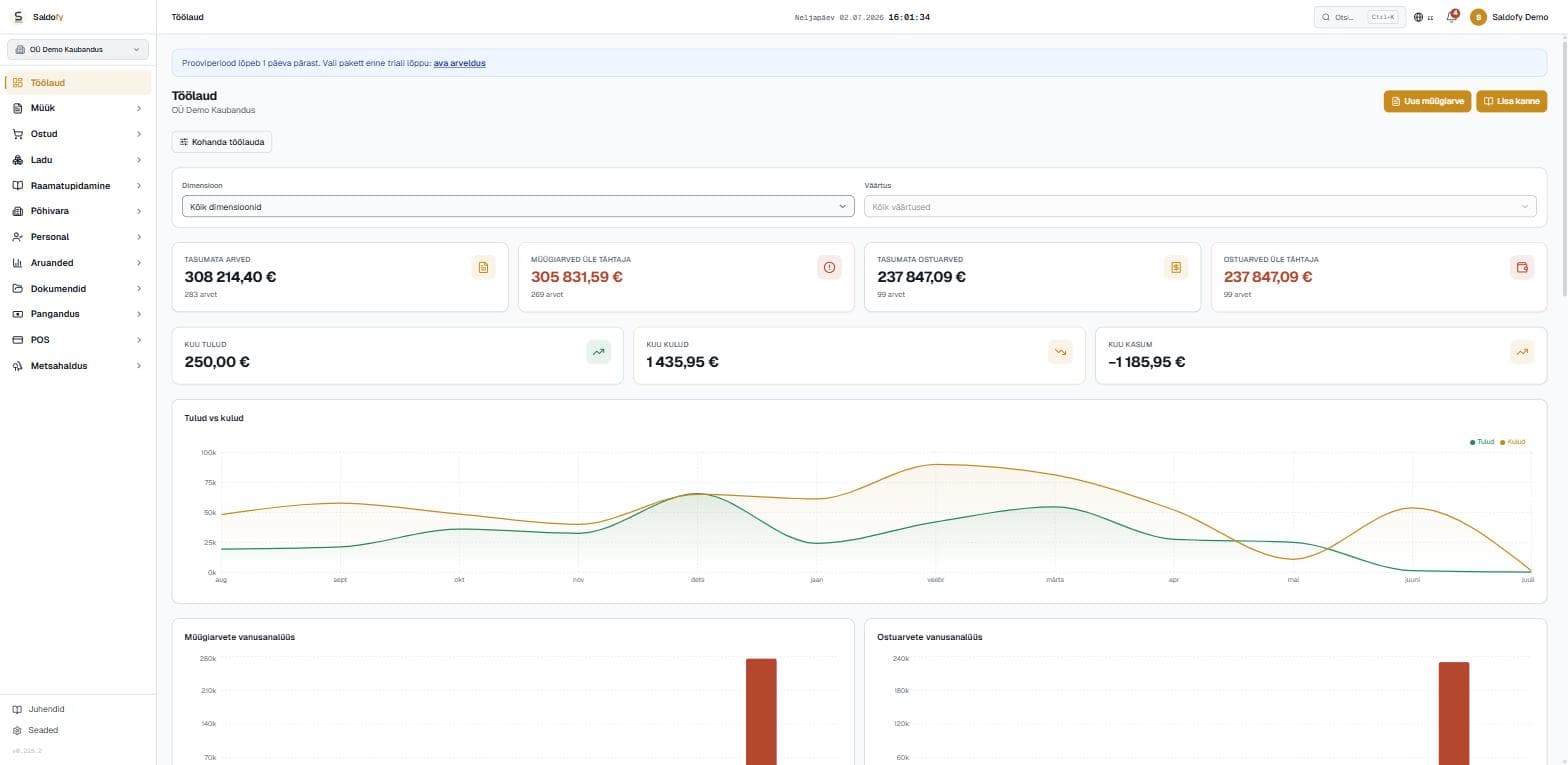Follow the ava arveldus link
Viewport: 1568px width, 765px height.
point(459,63)
